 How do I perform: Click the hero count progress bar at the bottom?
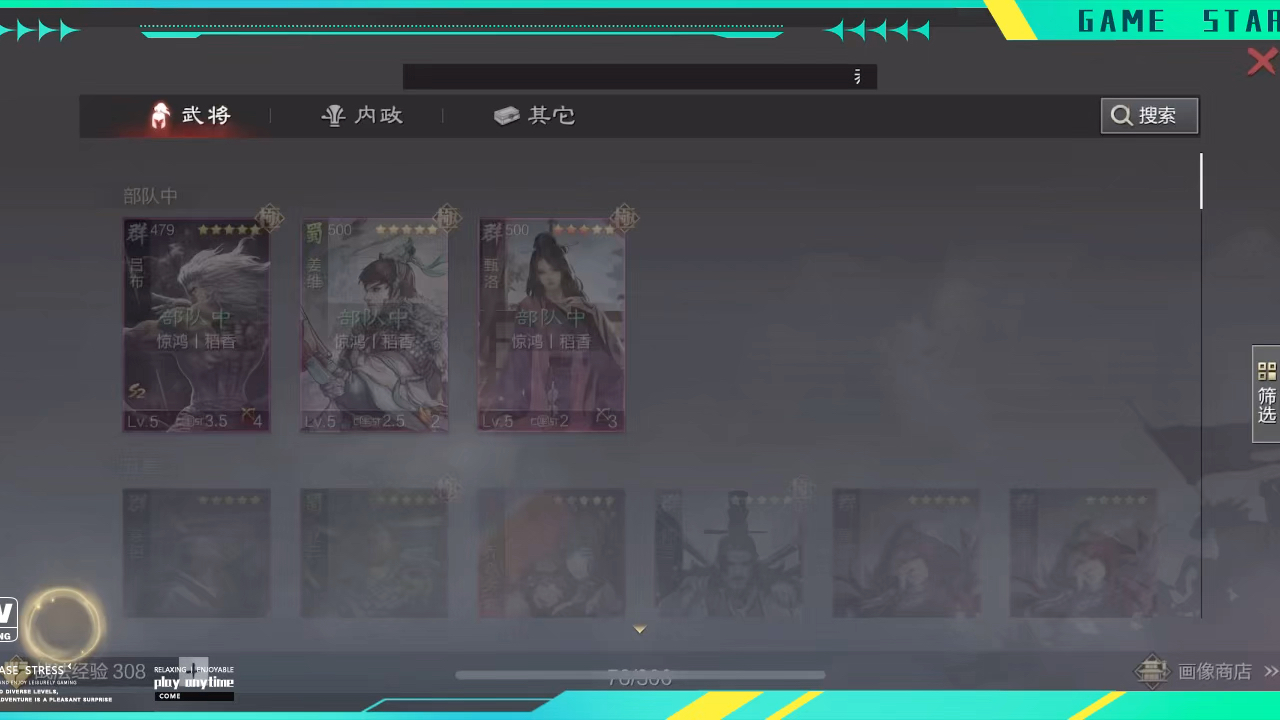coord(640,675)
